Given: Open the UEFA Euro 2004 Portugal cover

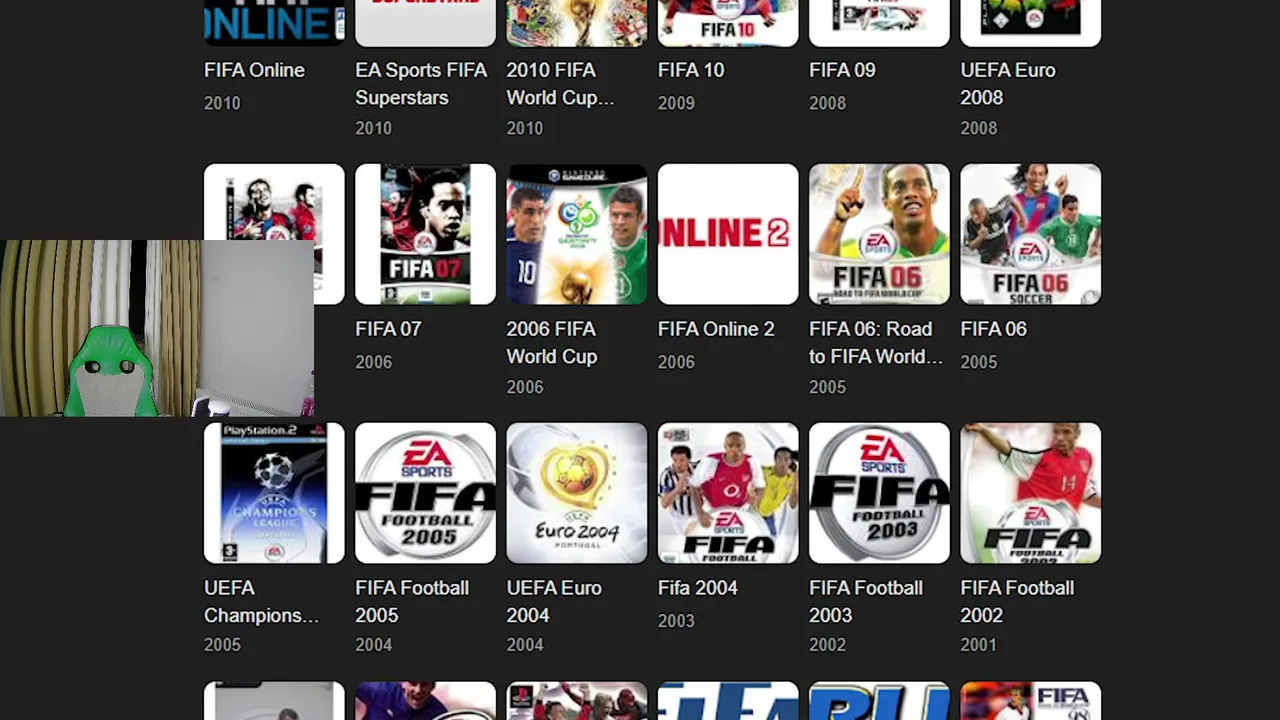Looking at the screenshot, I should click(577, 493).
